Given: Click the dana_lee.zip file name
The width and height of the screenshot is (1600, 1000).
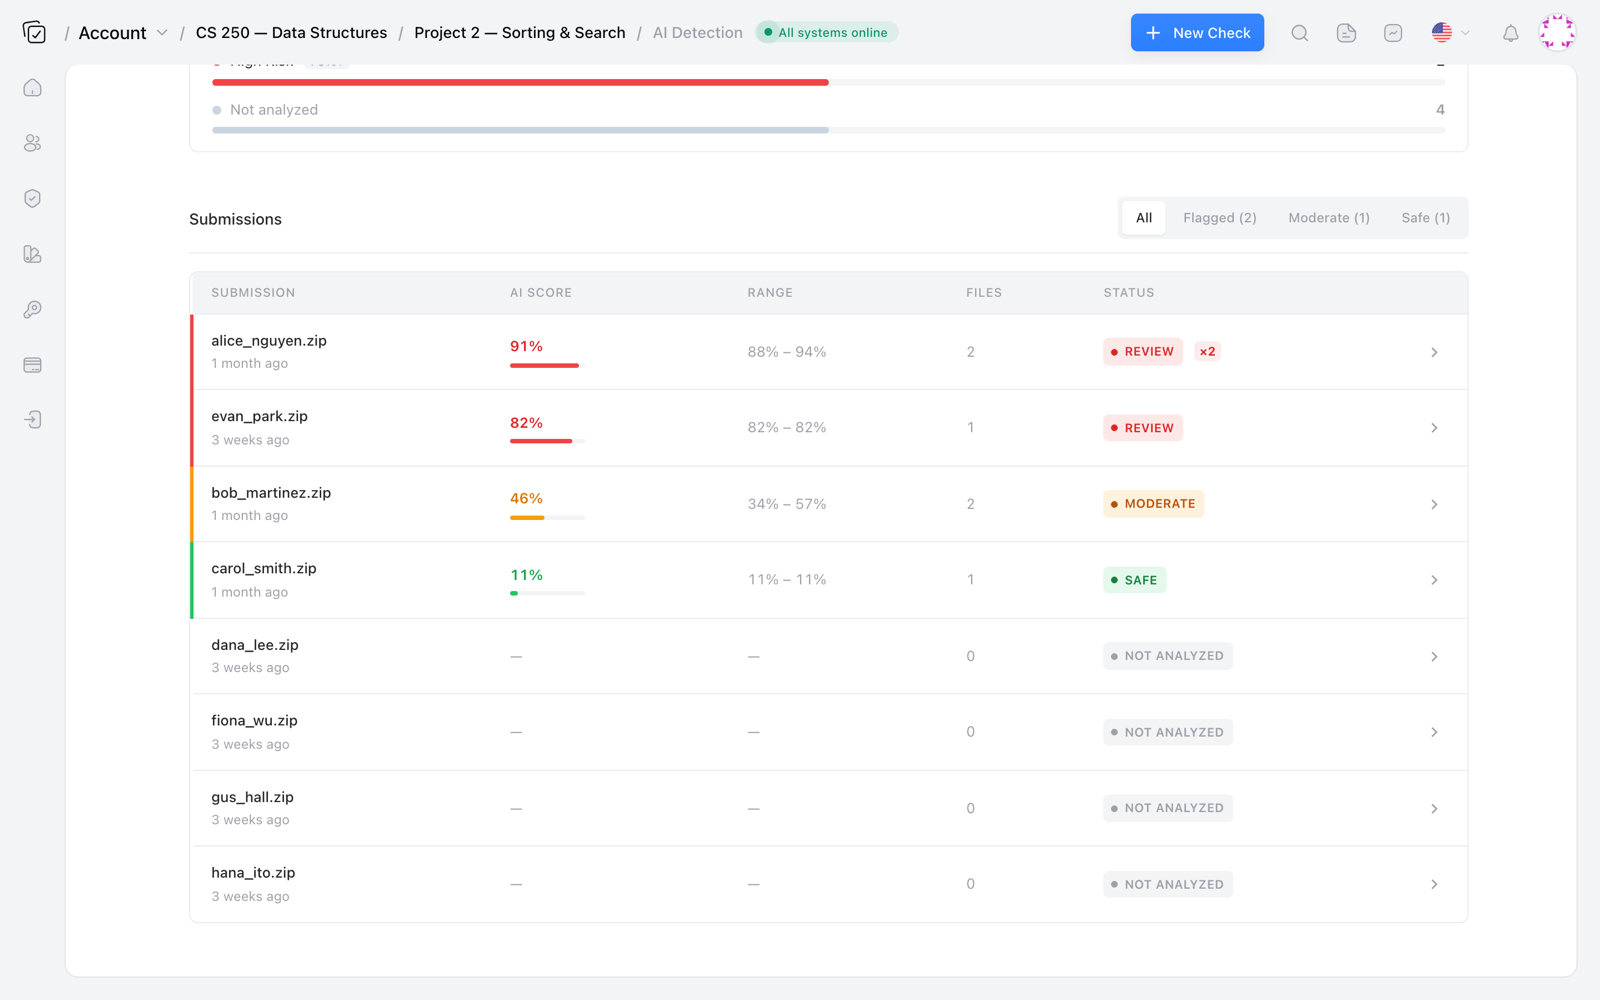Looking at the screenshot, I should pos(255,645).
